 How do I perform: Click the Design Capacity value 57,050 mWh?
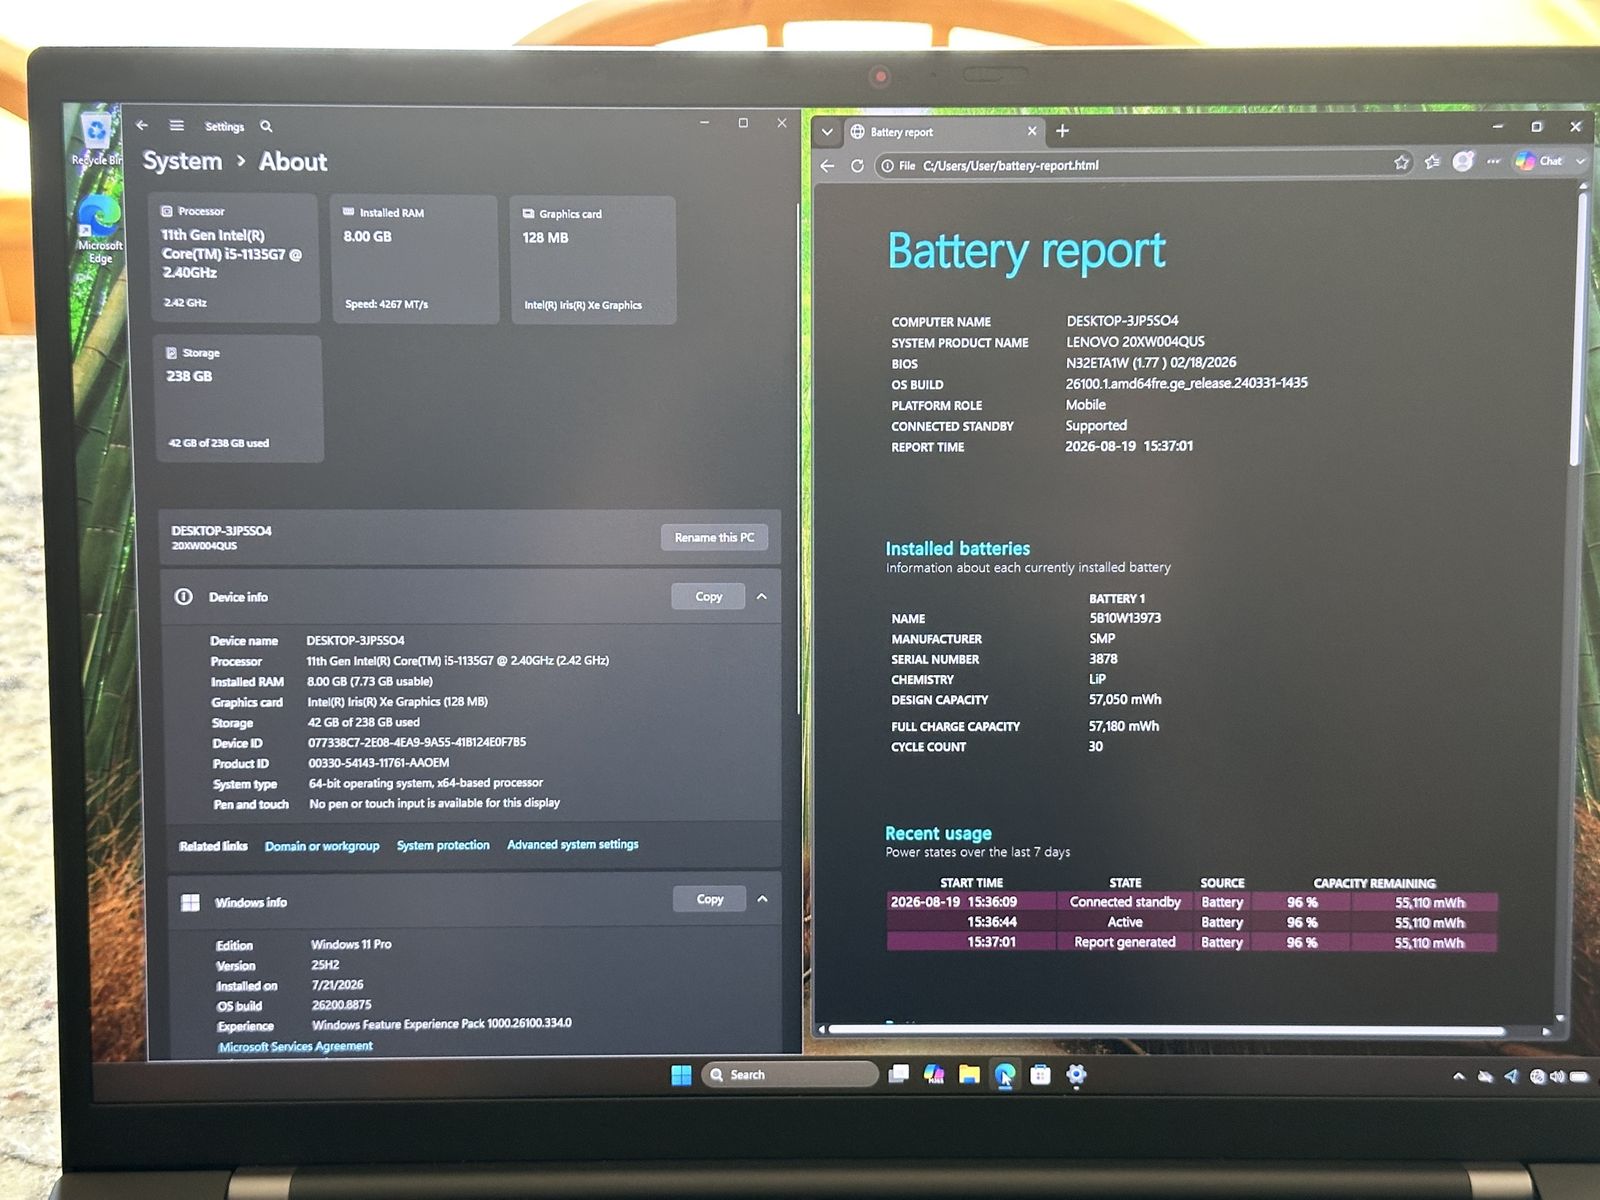point(1125,699)
